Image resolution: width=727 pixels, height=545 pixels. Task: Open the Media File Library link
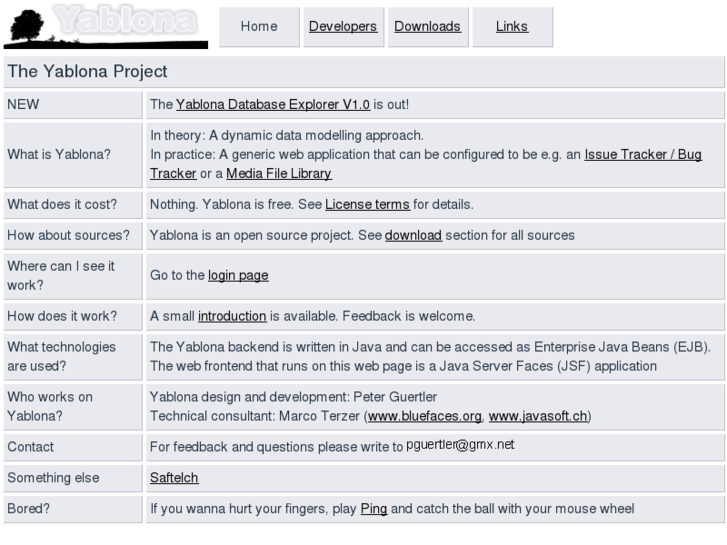point(279,173)
